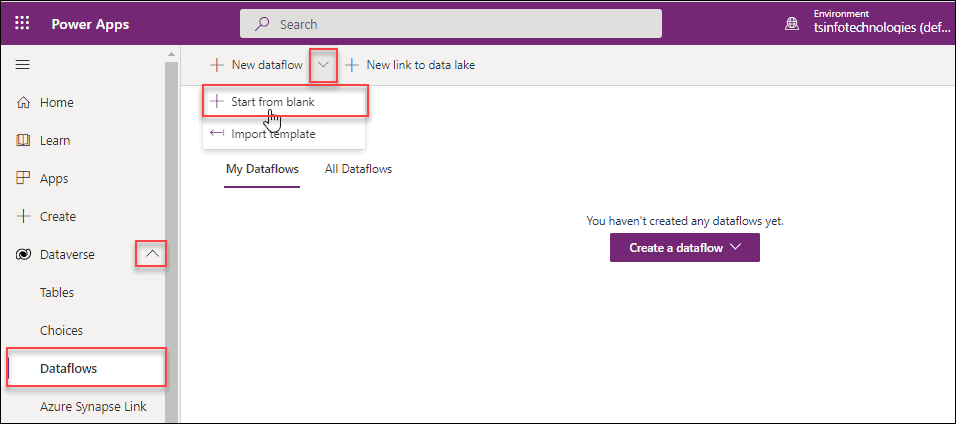This screenshot has height=424, width=956.
Task: Switch to My Dataflows tab
Action: pyautogui.click(x=262, y=169)
